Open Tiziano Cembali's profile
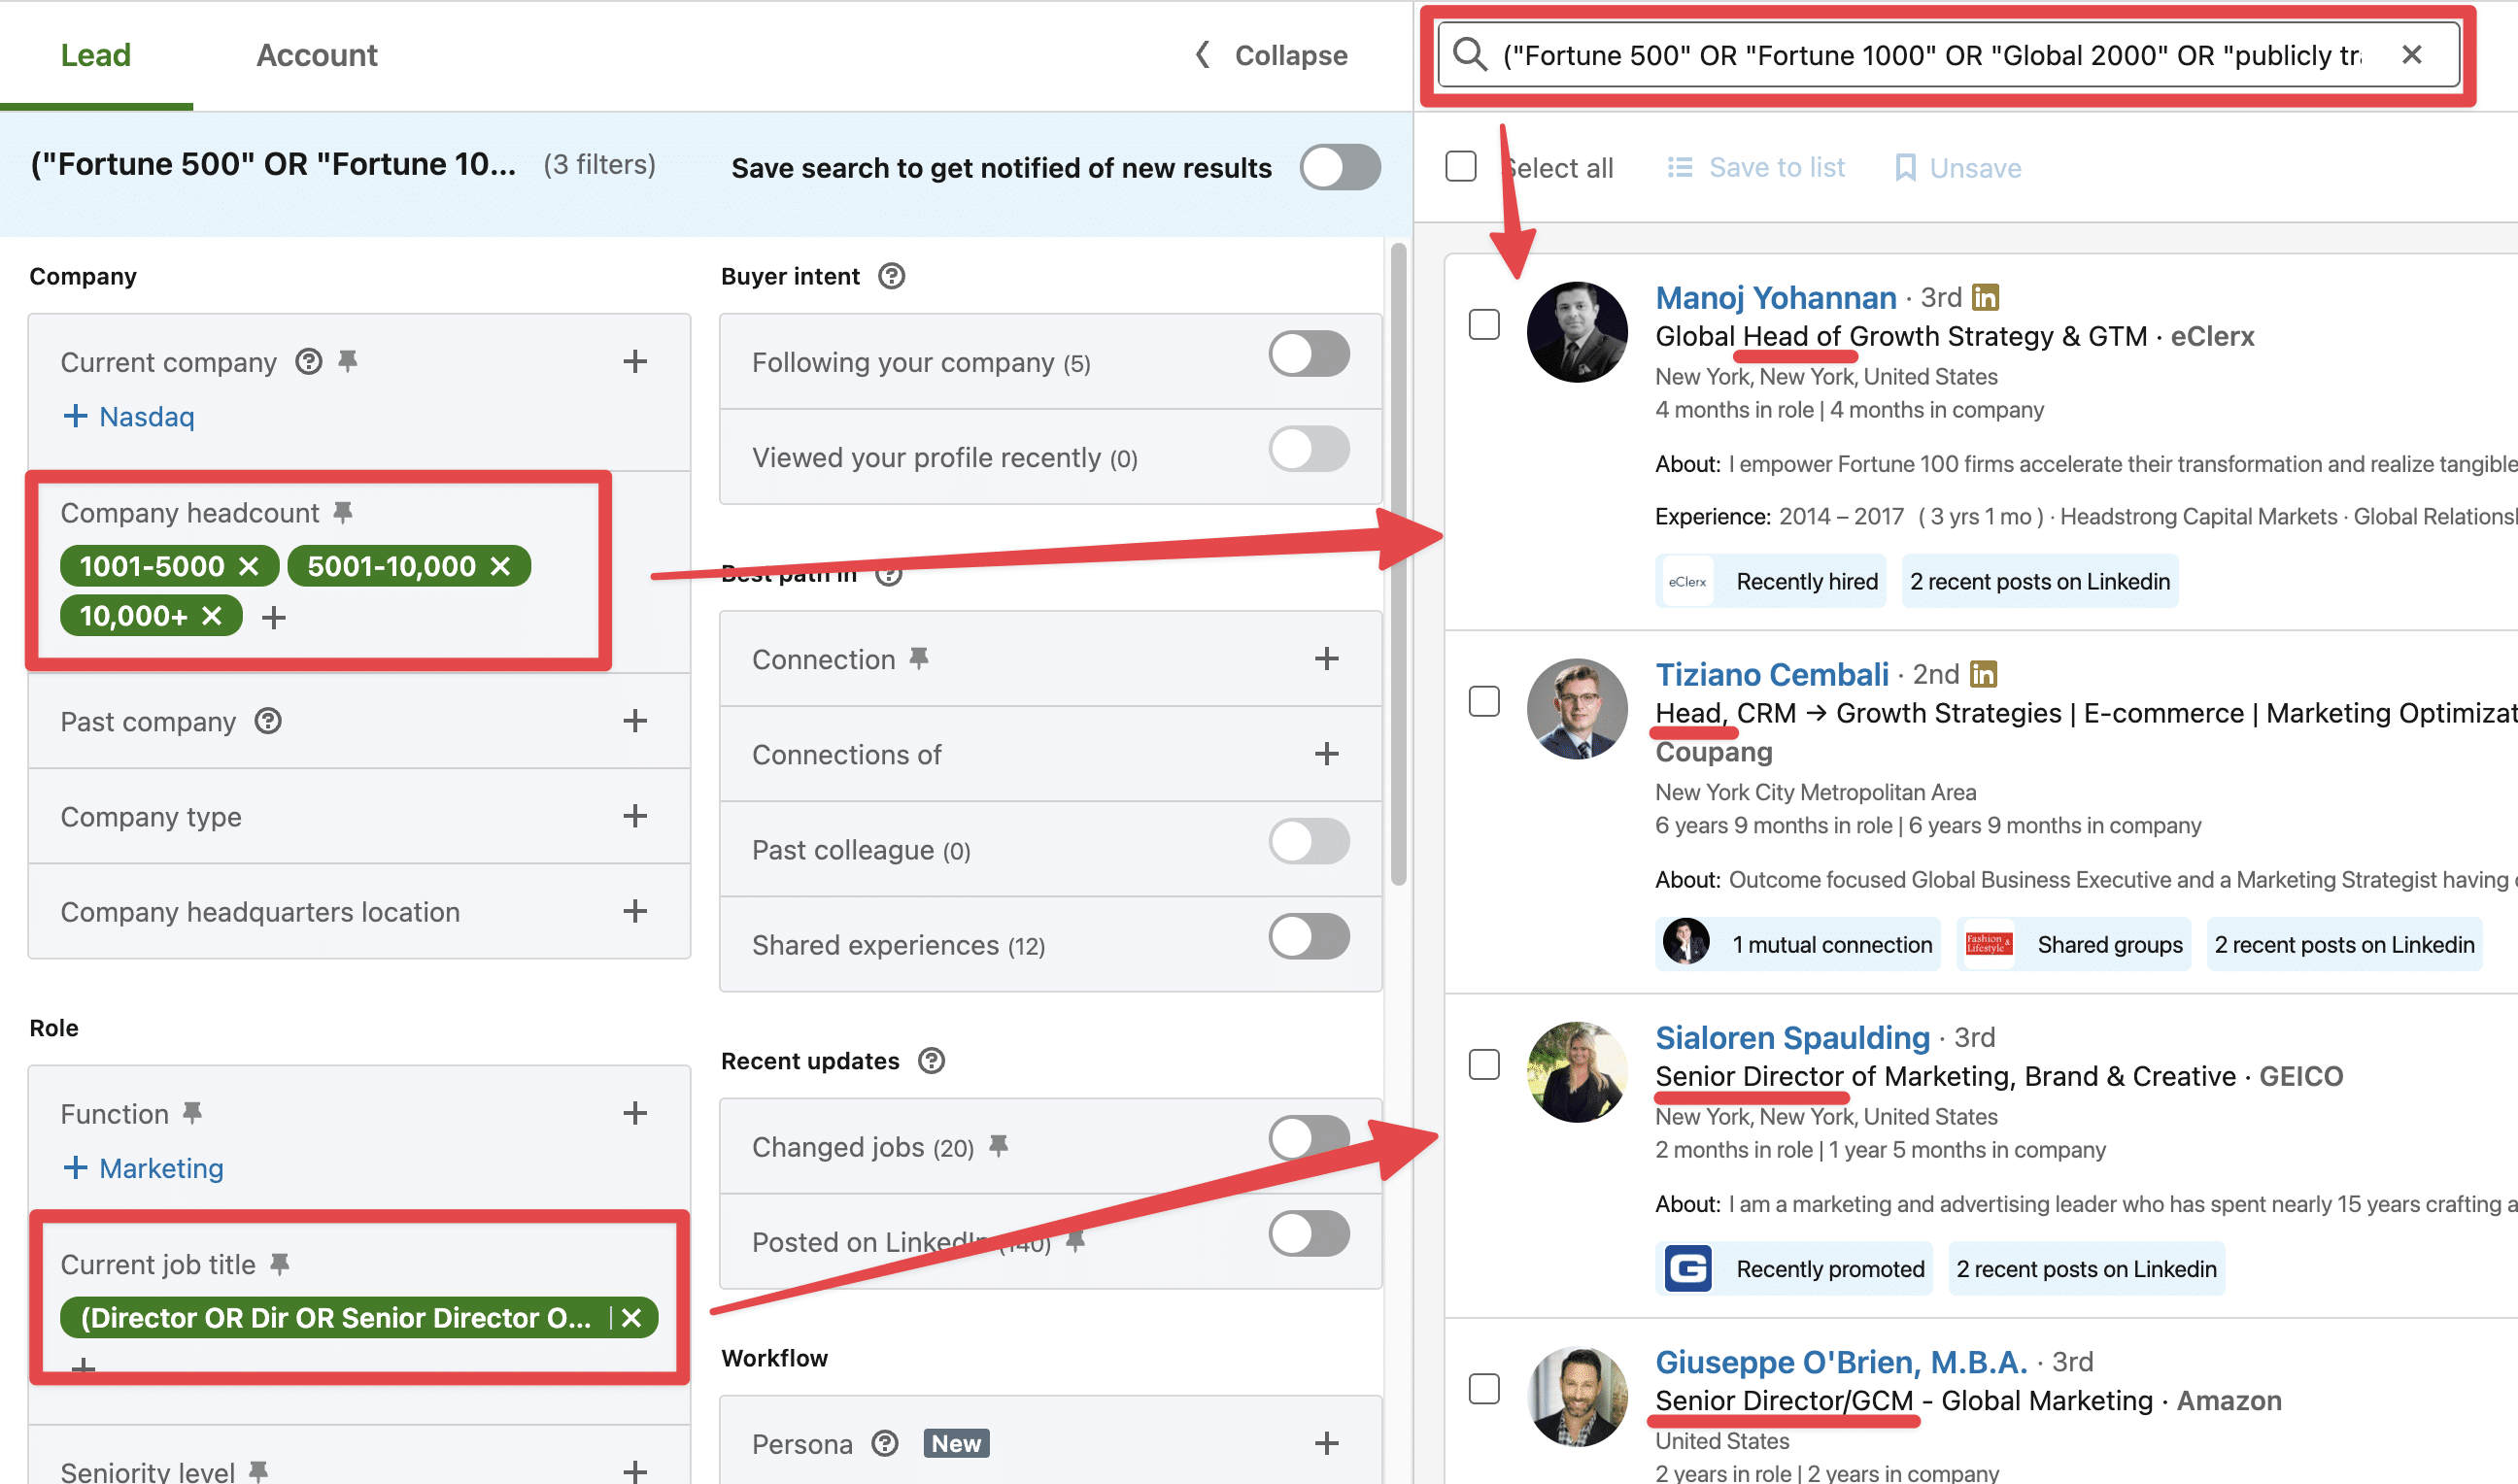Screen dimensions: 2518x1484 click(x=1771, y=674)
